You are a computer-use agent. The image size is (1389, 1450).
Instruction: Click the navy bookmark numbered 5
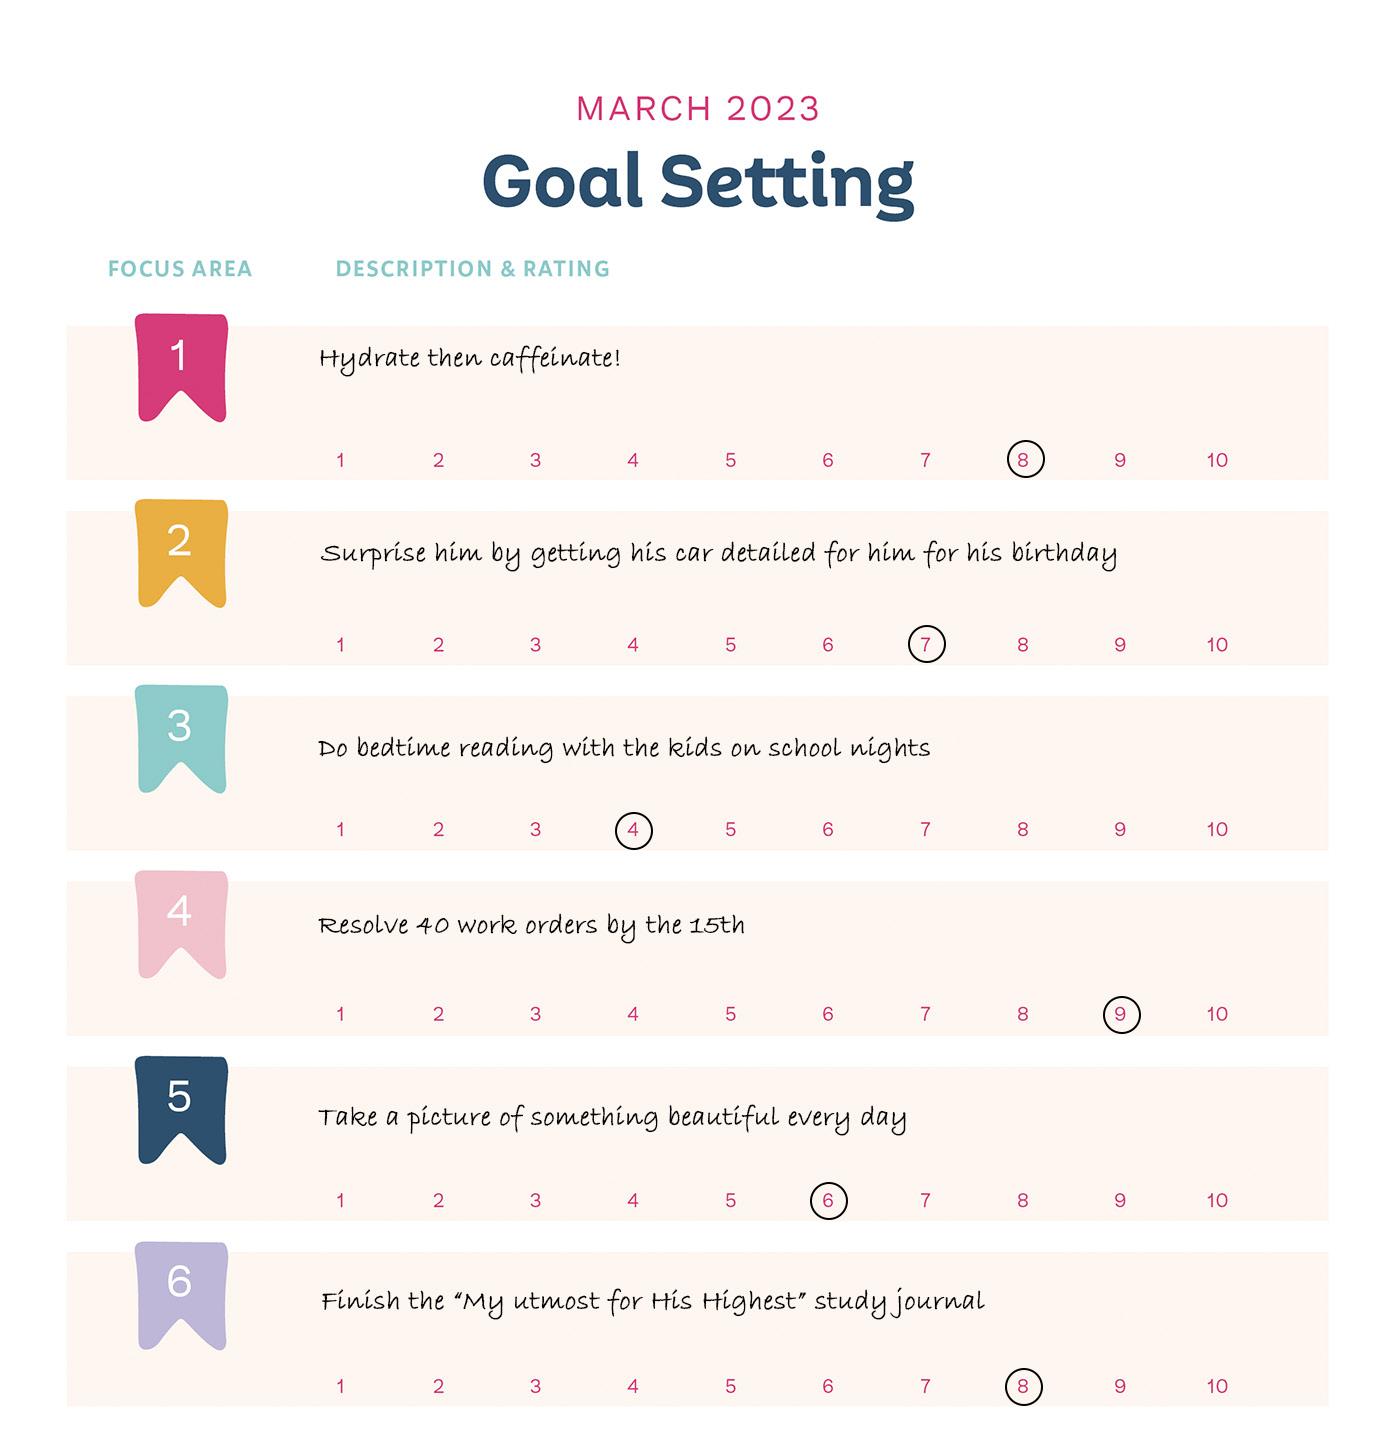pos(181,1107)
